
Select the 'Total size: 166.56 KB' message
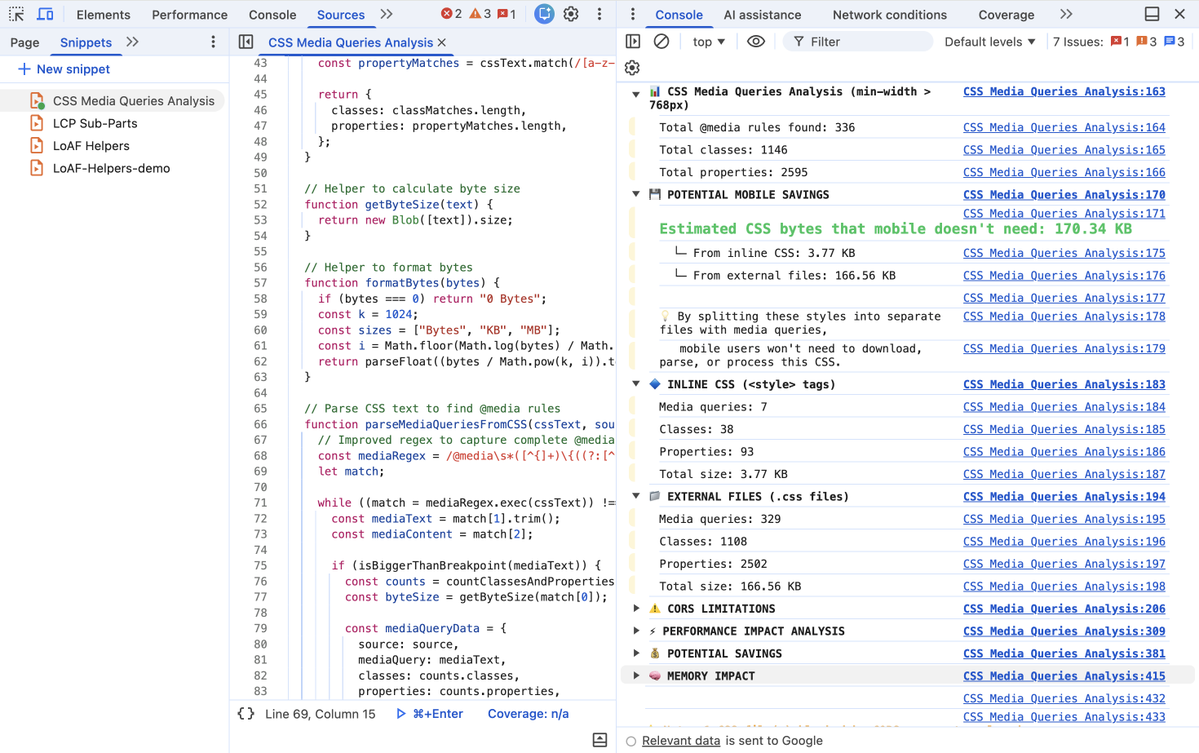point(730,587)
